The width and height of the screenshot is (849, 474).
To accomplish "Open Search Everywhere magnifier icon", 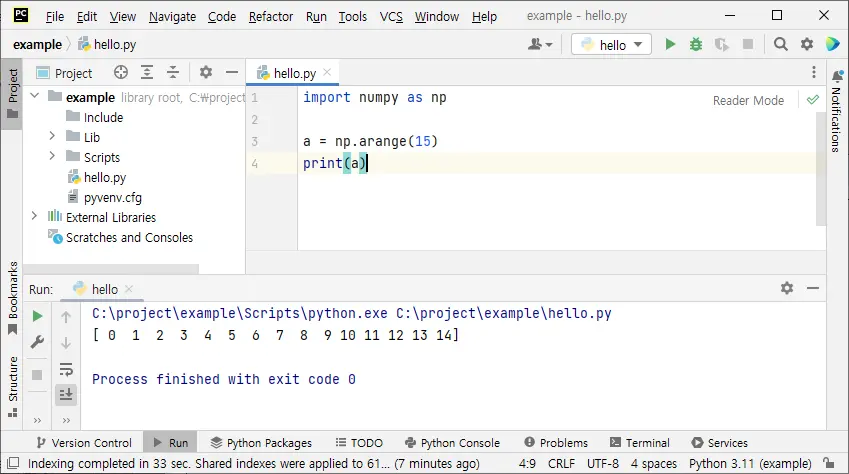I will click(x=780, y=44).
